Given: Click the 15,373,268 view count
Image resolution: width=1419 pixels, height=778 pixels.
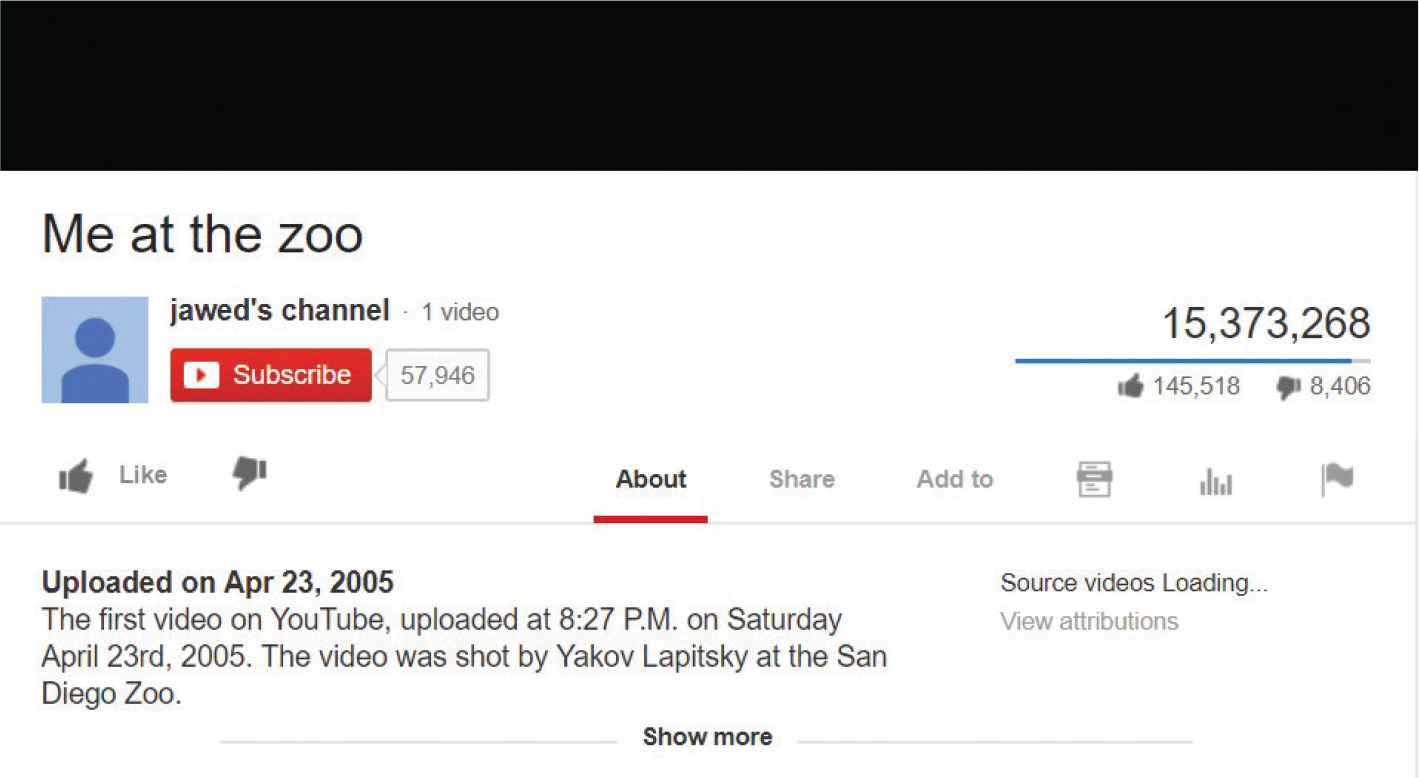Looking at the screenshot, I should (1266, 324).
